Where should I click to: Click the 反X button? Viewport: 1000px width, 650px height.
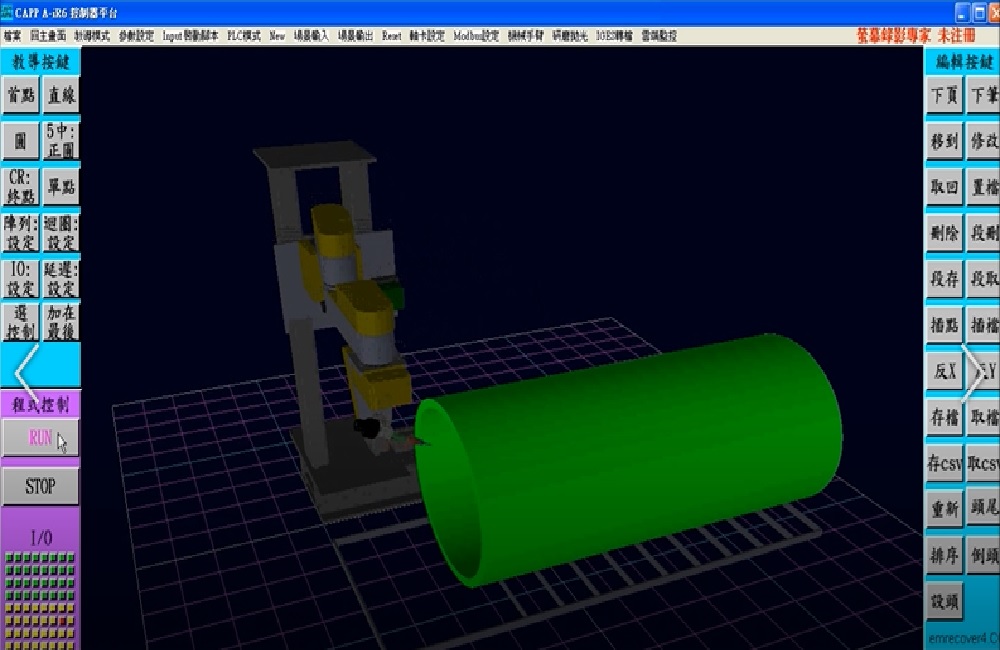coord(944,371)
